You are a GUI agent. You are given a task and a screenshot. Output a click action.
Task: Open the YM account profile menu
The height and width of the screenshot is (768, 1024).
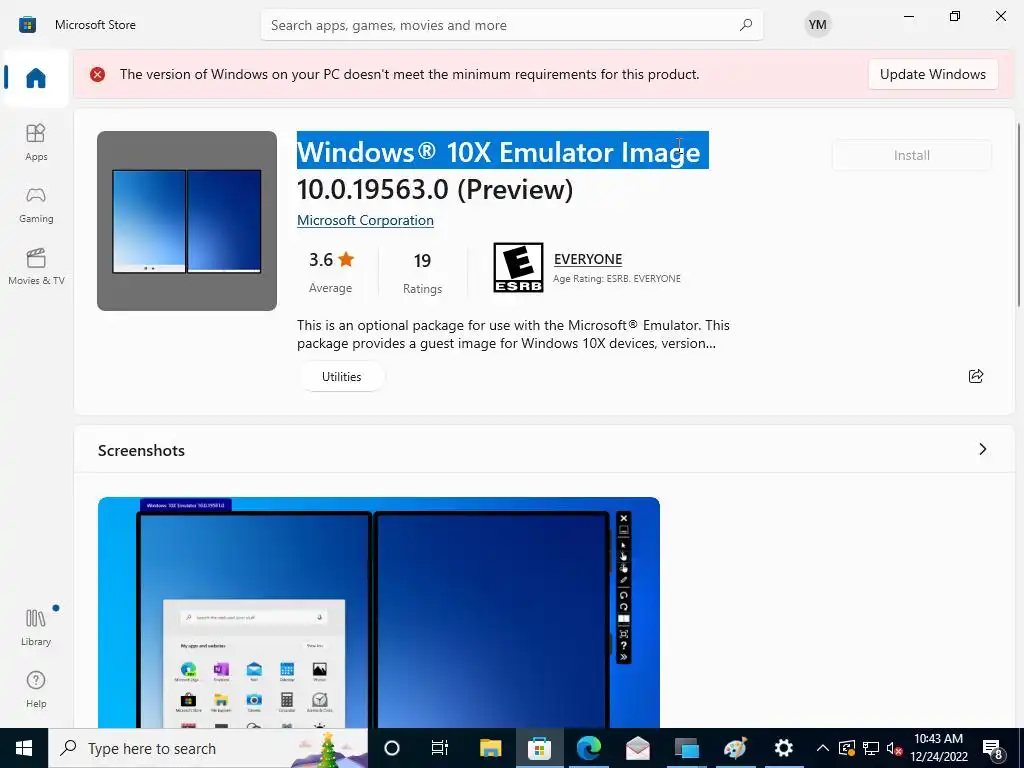pos(817,25)
